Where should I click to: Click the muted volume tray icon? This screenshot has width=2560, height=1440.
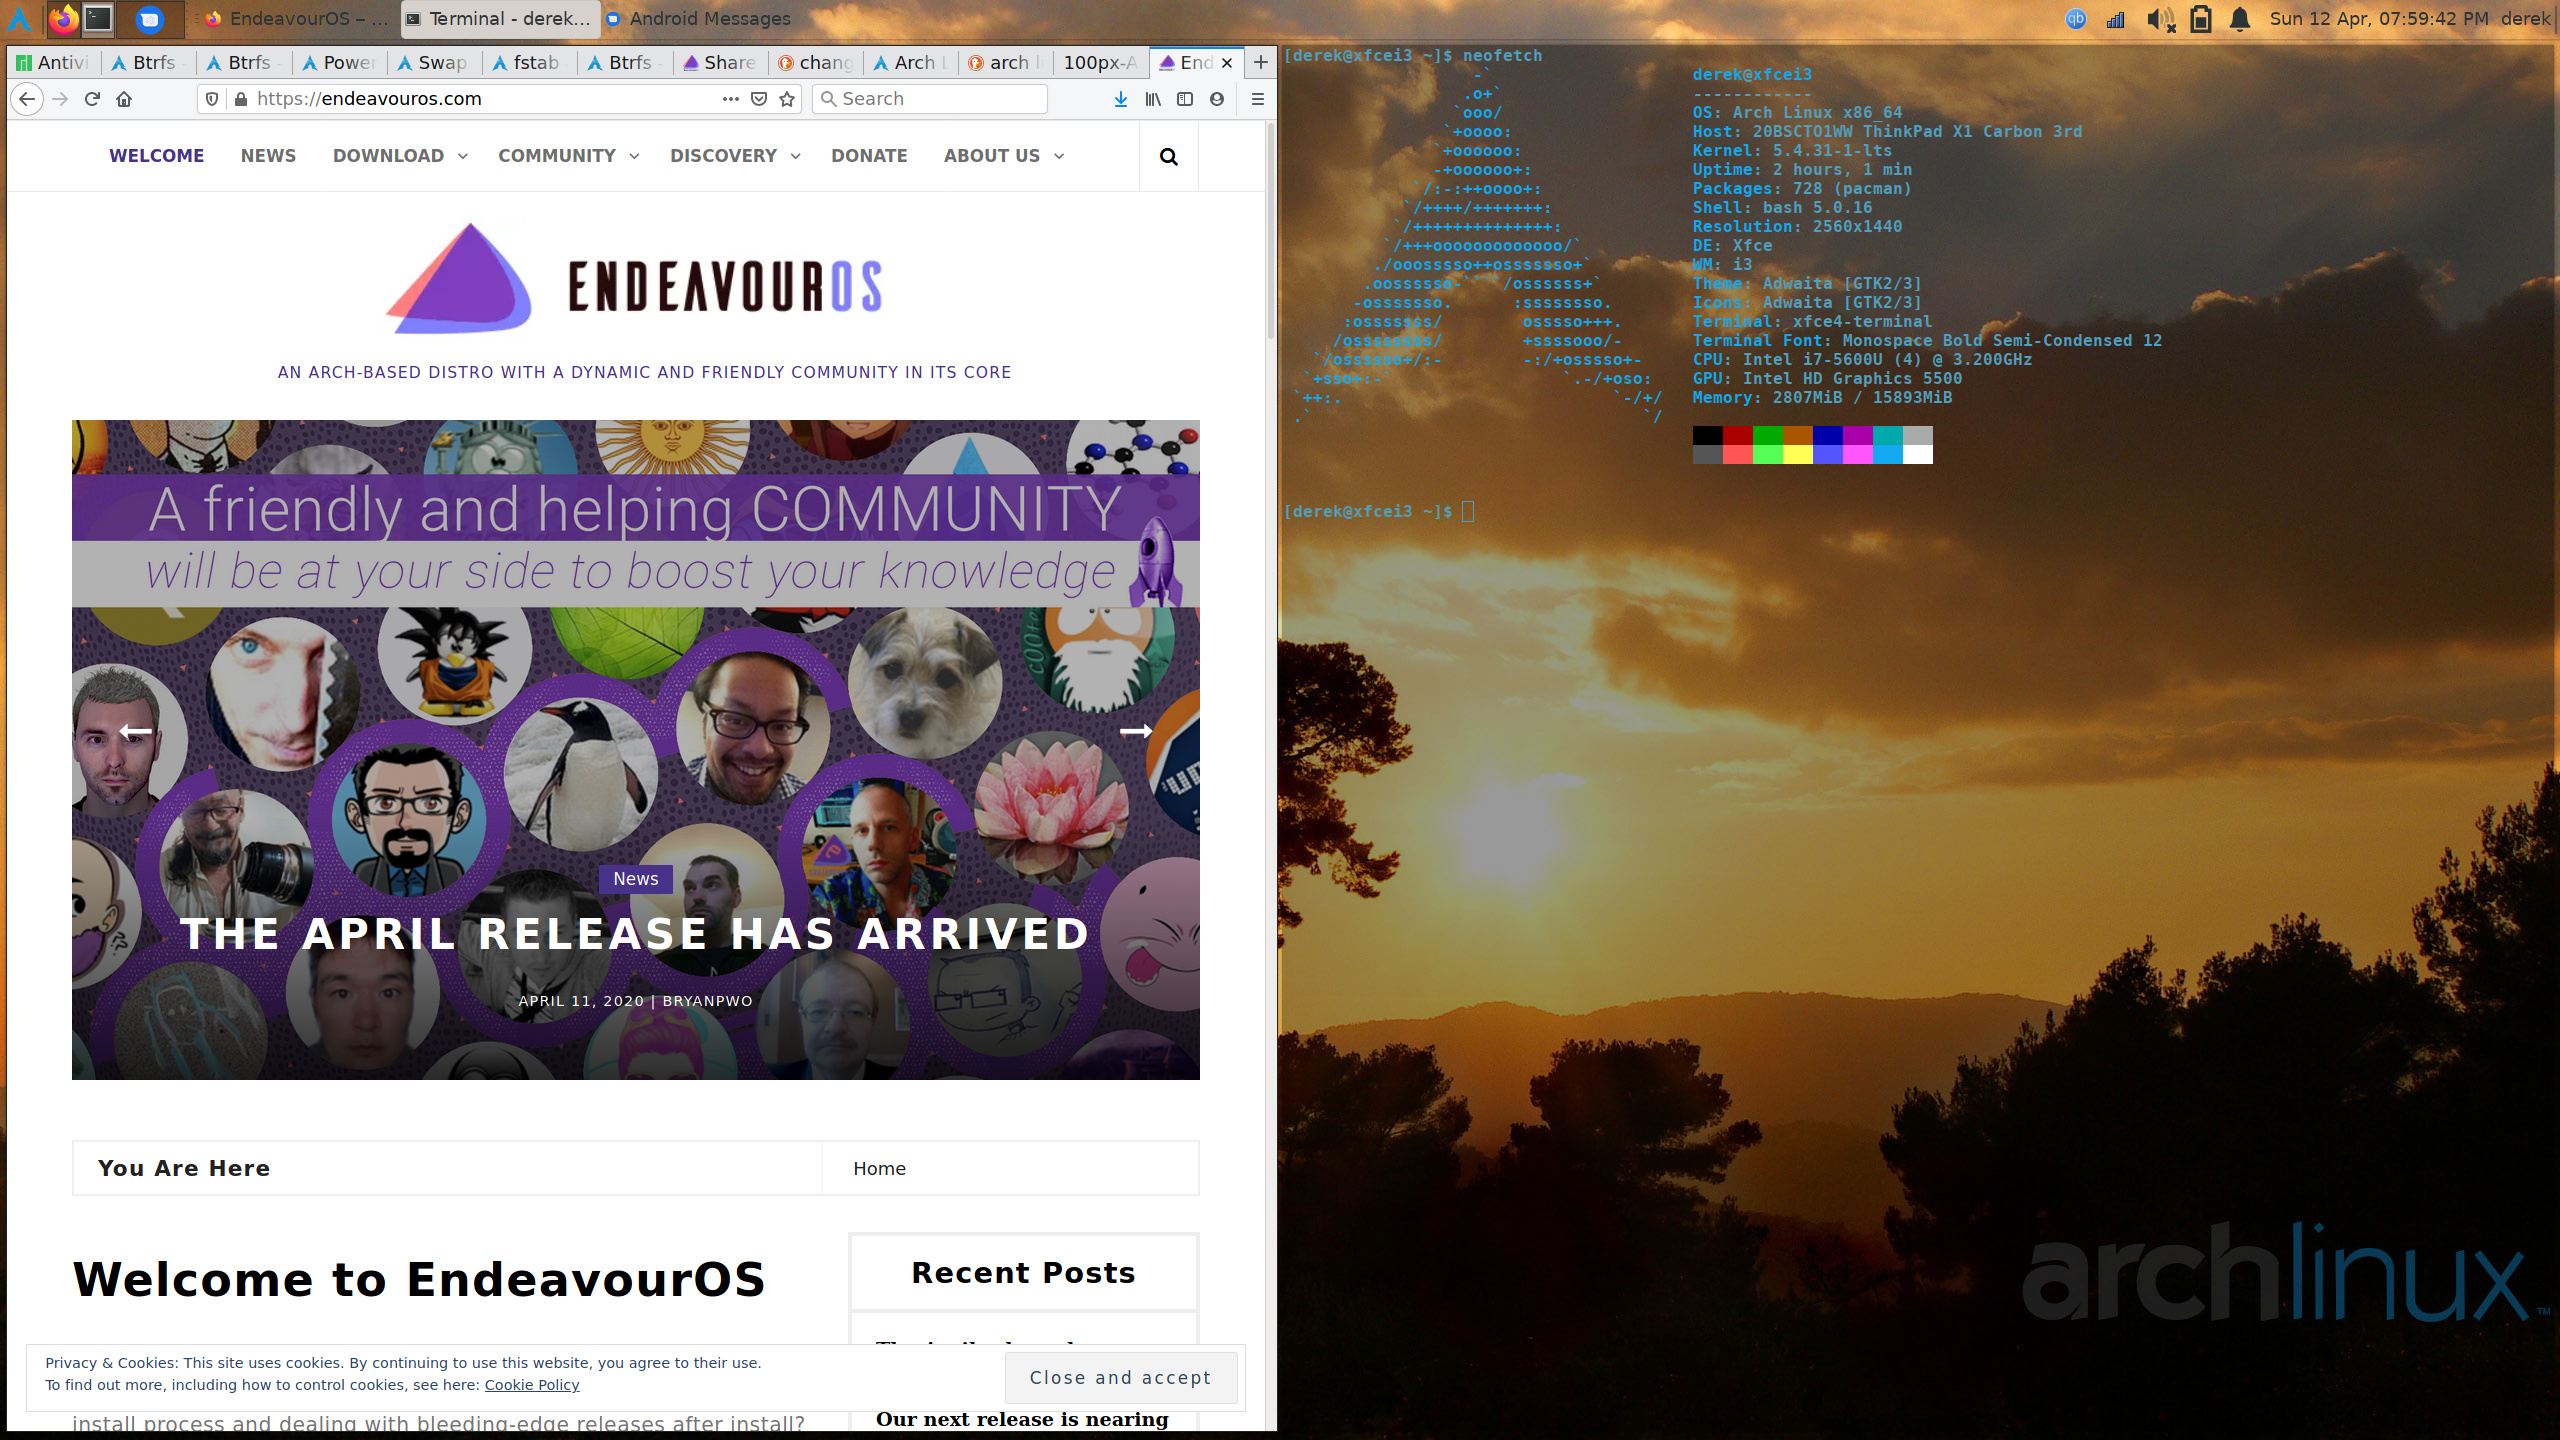(x=2160, y=18)
